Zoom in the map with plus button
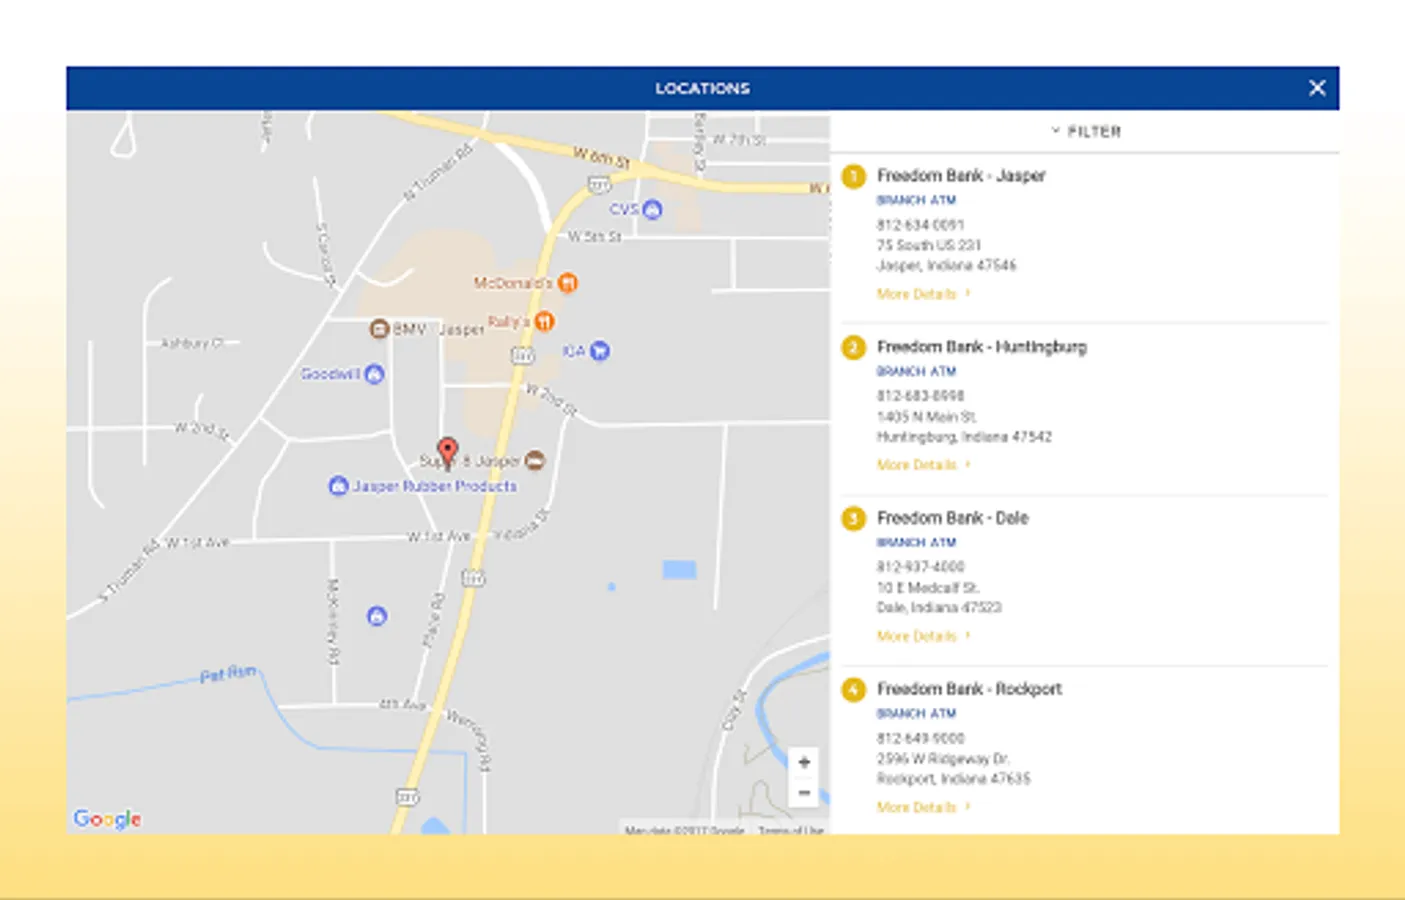The width and height of the screenshot is (1405, 900). (804, 762)
